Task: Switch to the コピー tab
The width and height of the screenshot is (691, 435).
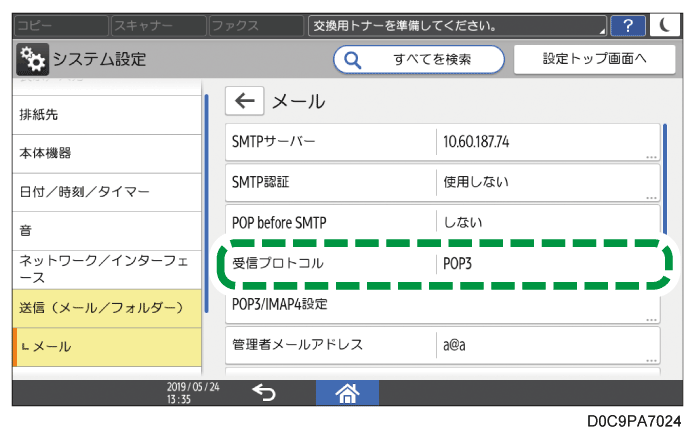Action: coord(61,26)
